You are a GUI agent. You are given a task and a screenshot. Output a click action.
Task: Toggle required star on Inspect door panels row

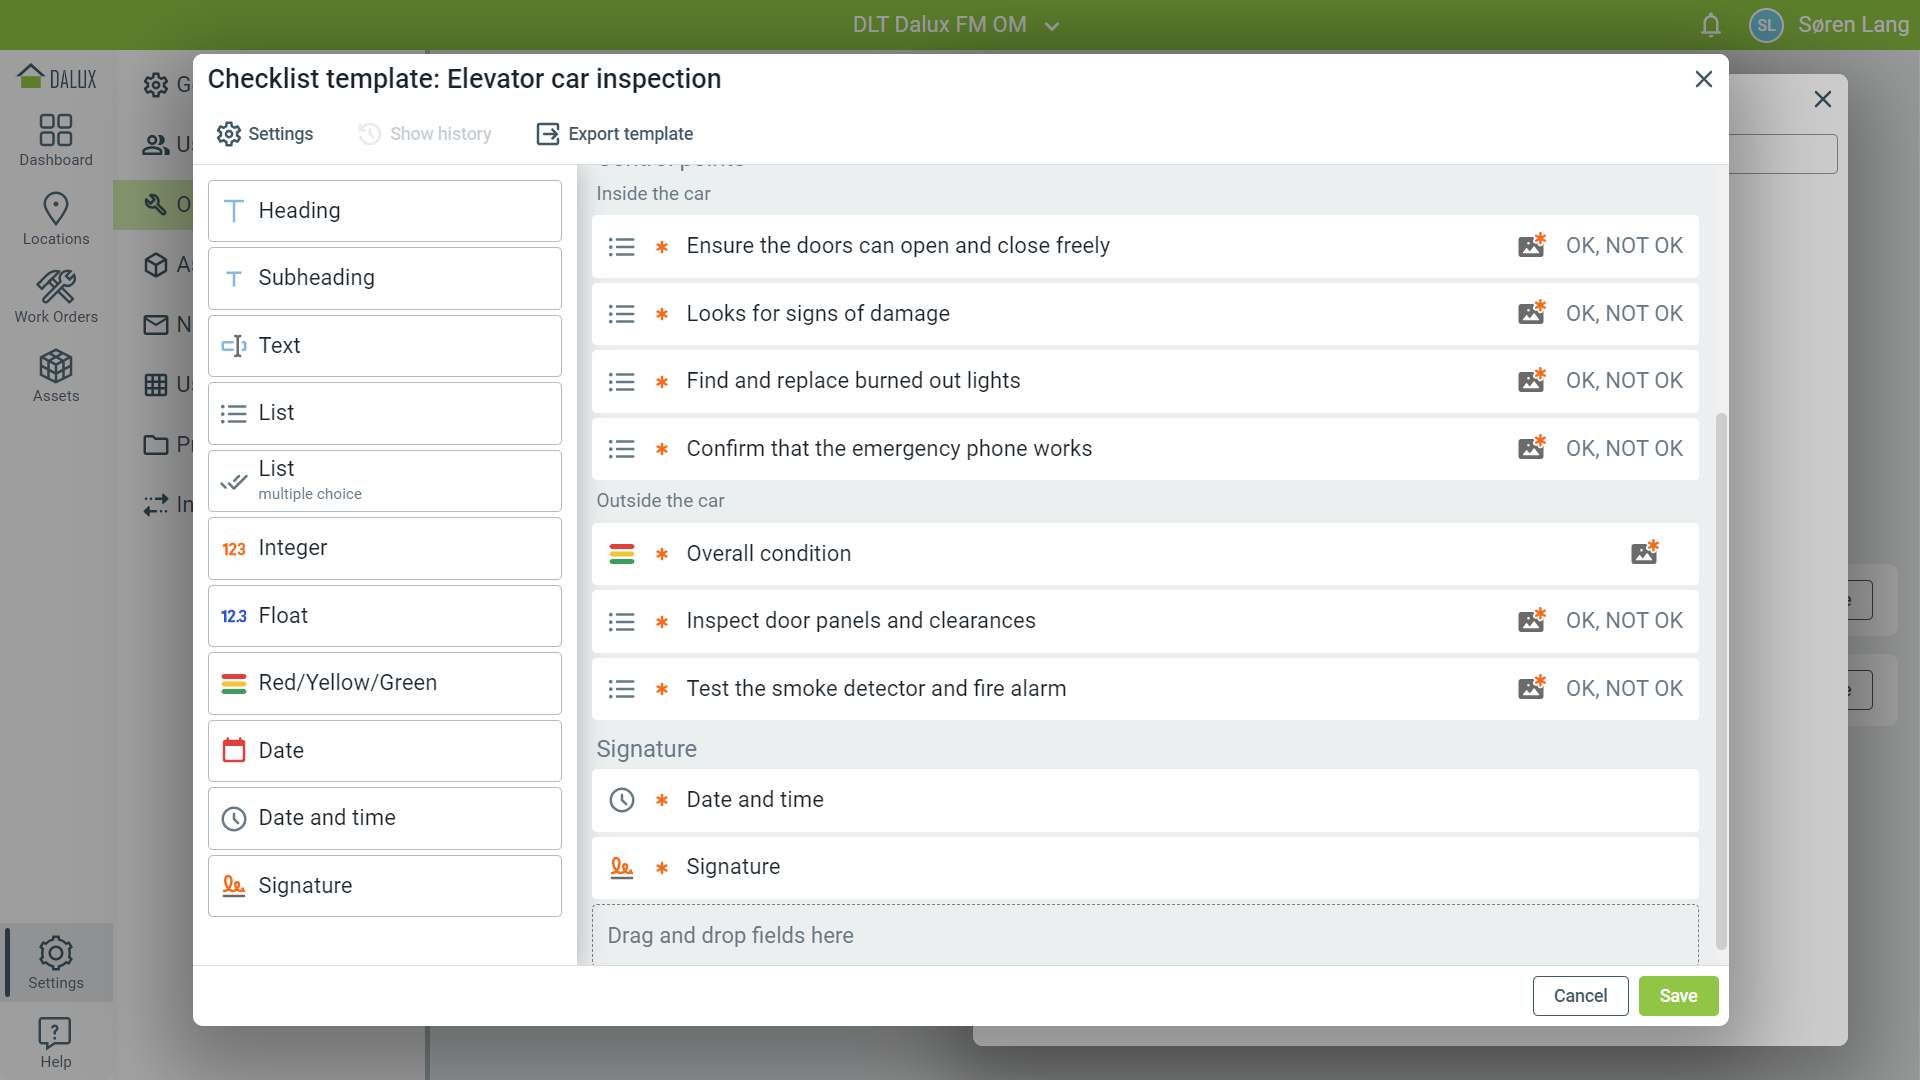pyautogui.click(x=661, y=621)
